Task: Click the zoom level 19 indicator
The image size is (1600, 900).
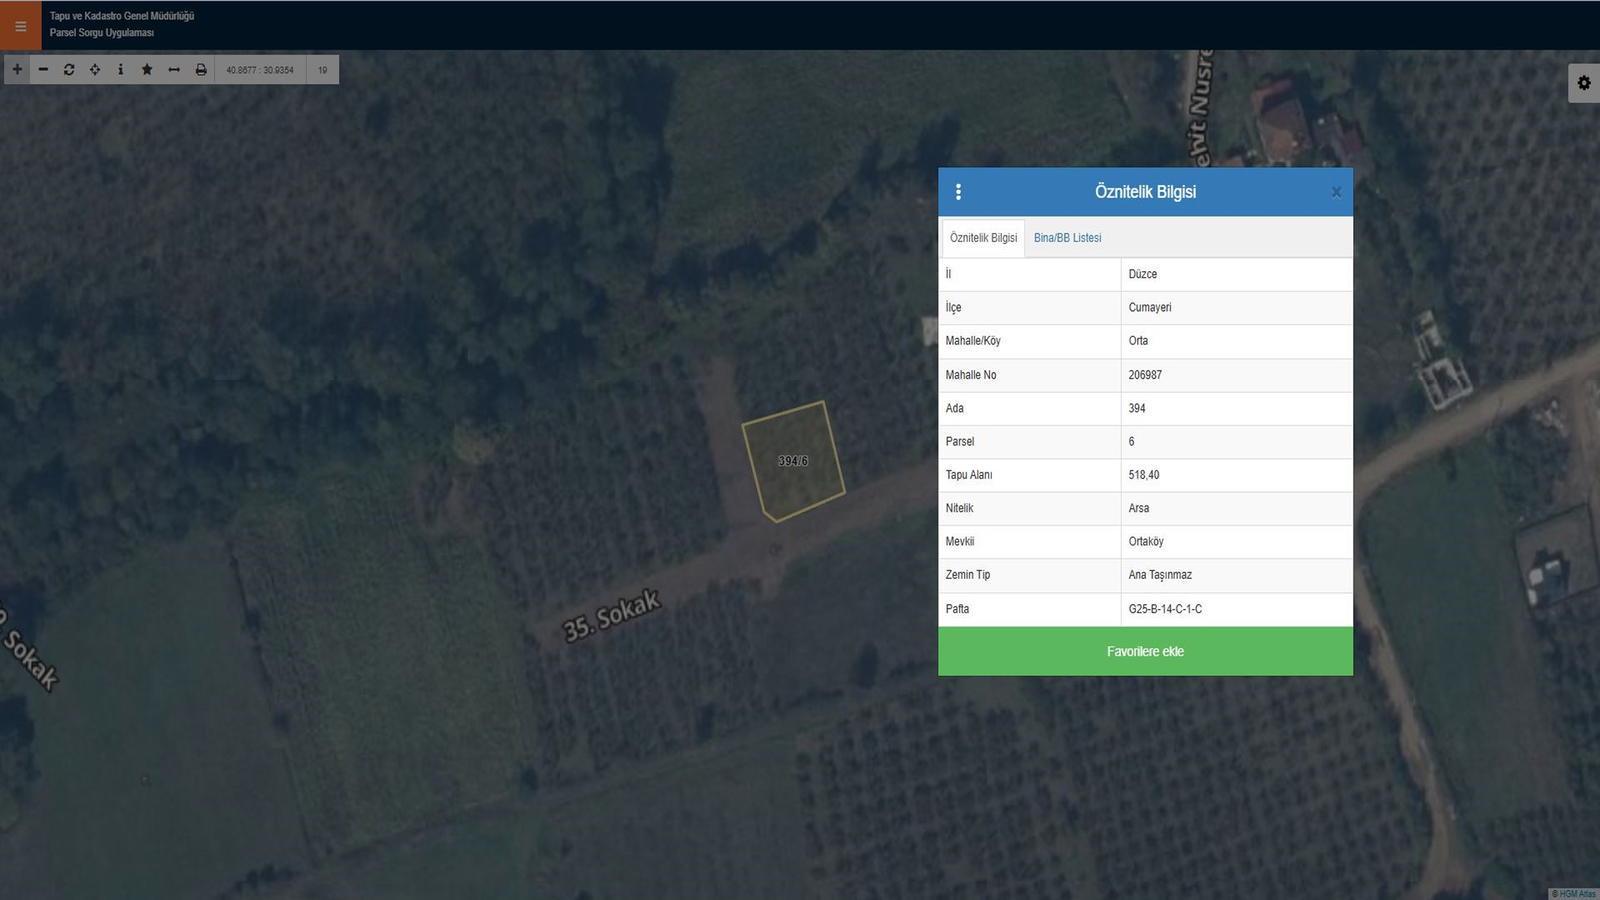Action: (x=322, y=70)
